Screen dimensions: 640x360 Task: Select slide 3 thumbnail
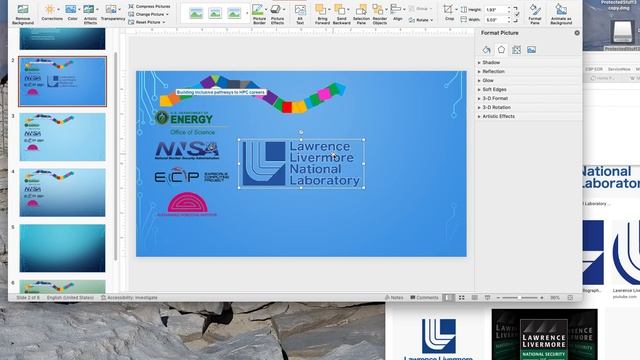point(62,137)
